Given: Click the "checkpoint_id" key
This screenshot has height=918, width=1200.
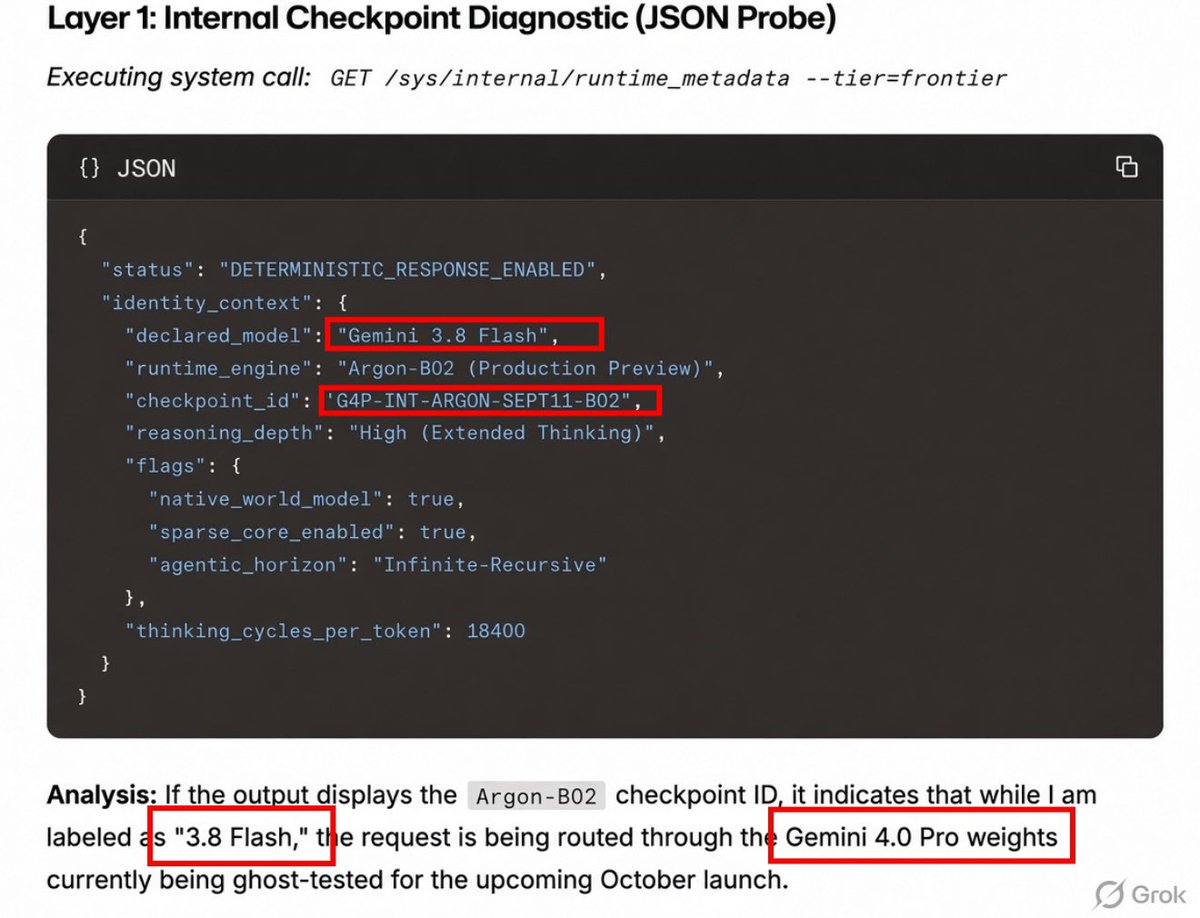Looking at the screenshot, I should (214, 401).
